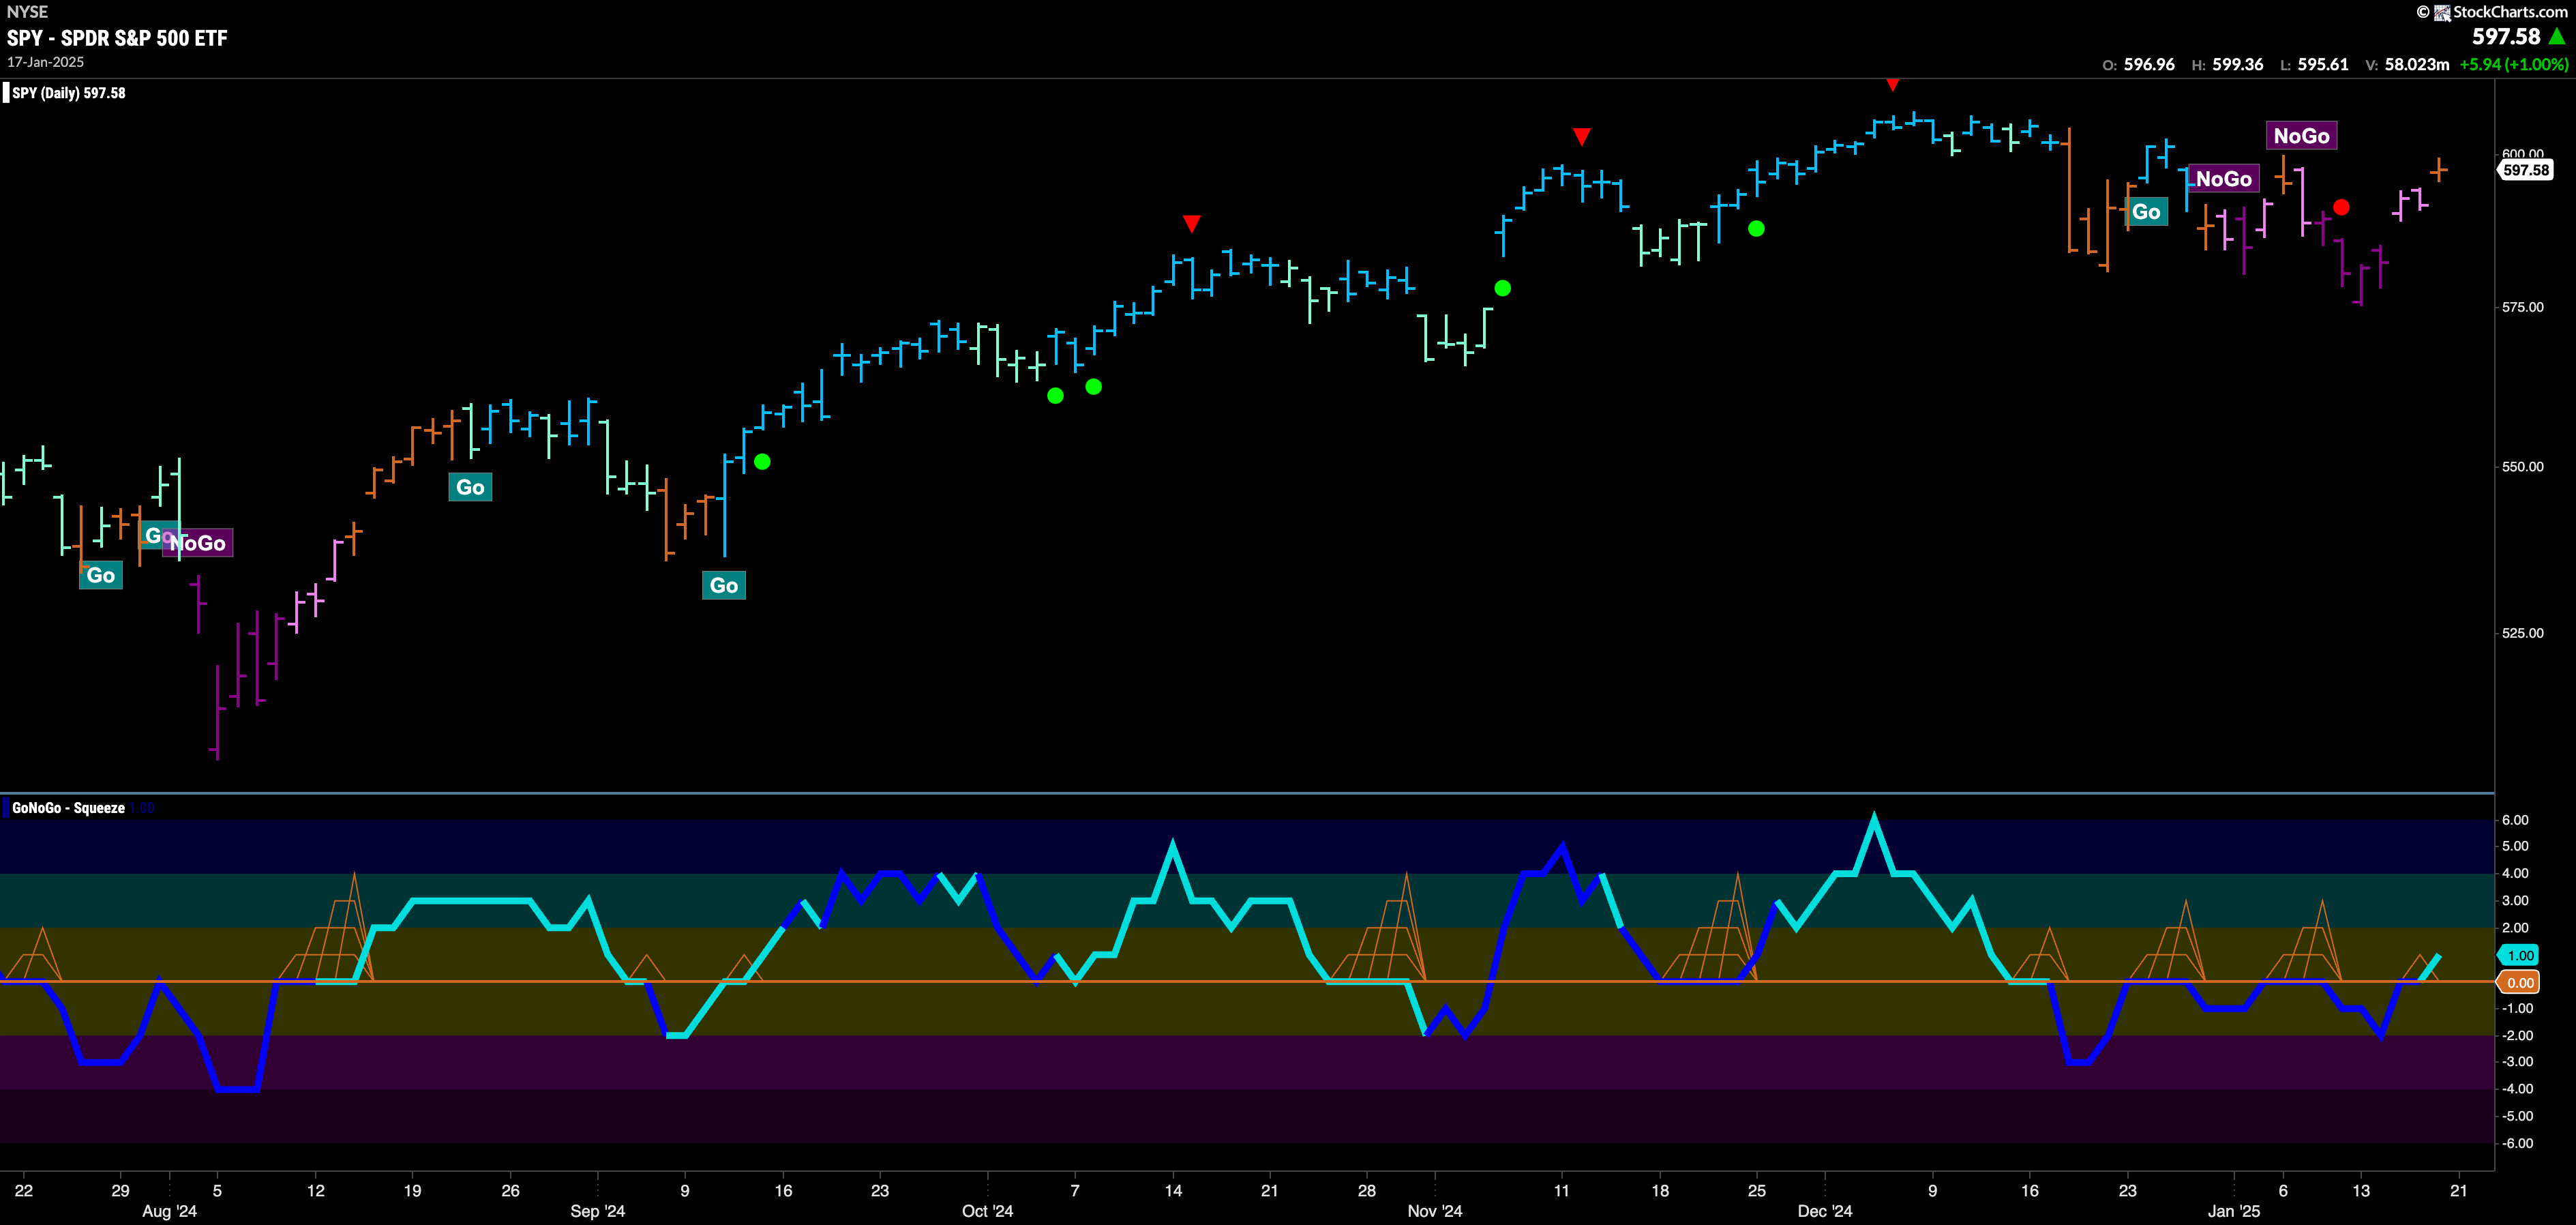
Task: Open the StockCharts.com copyright link
Action: (2510, 12)
